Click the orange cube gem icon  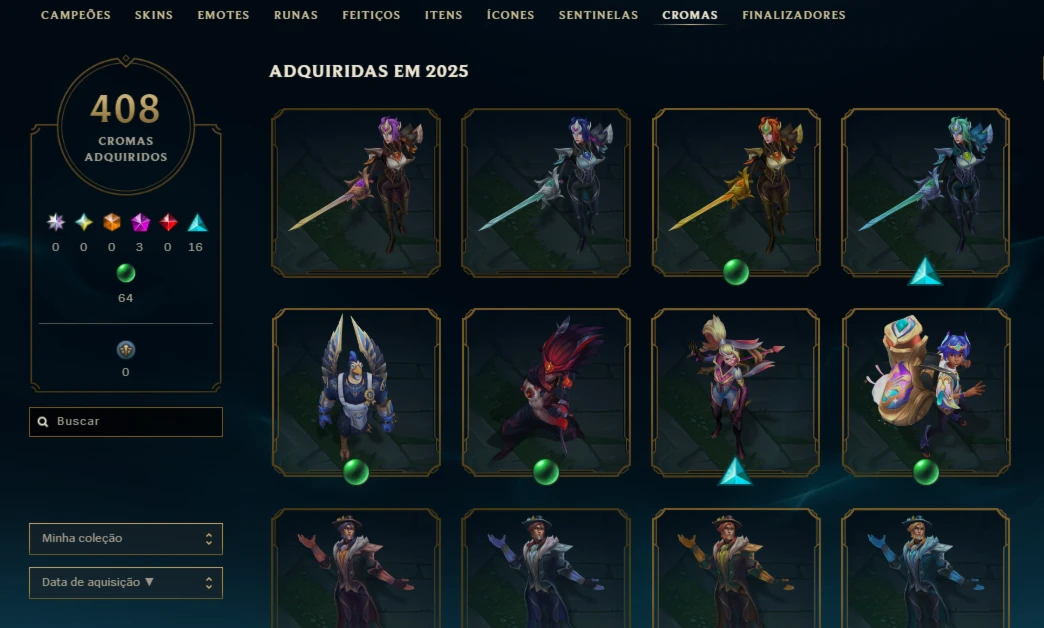pos(112,222)
